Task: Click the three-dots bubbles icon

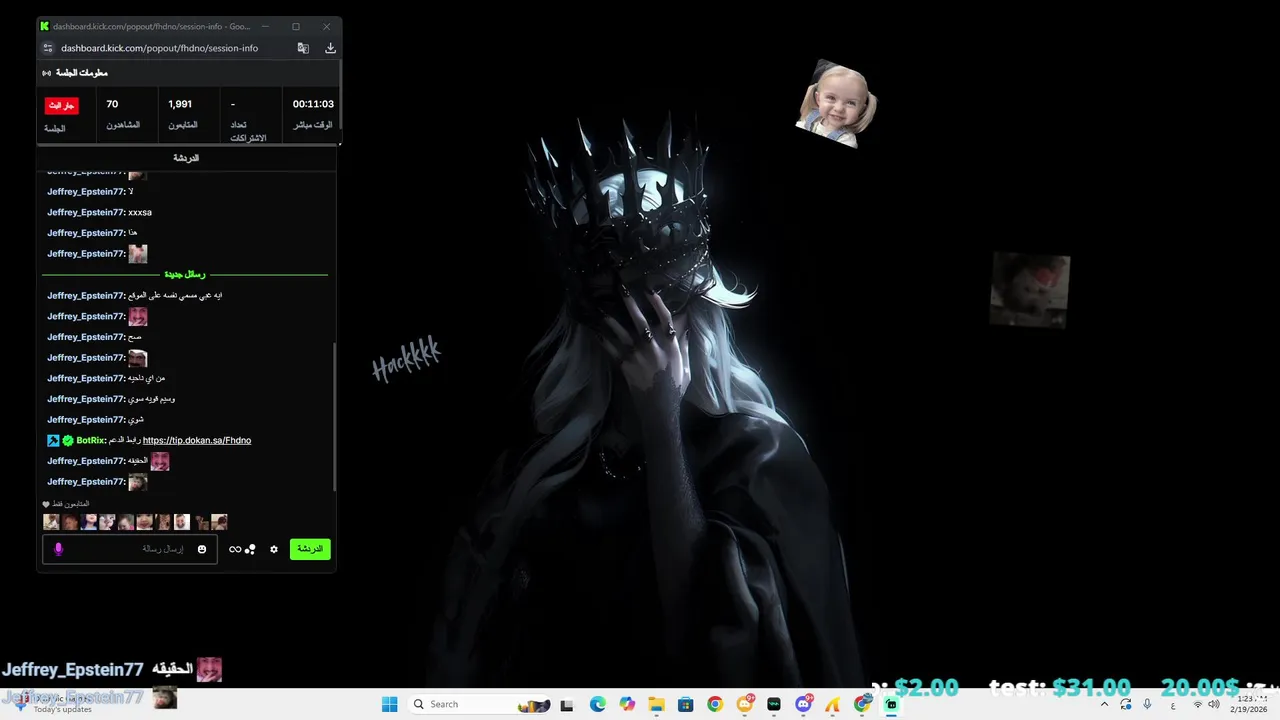Action: 250,549
